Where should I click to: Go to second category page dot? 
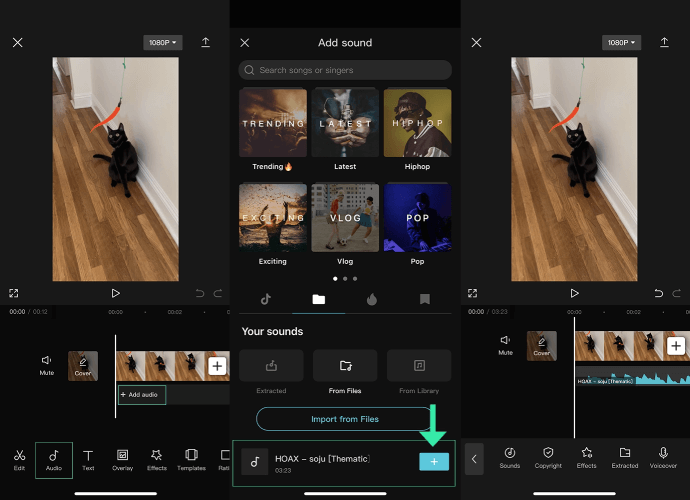tap(345, 279)
